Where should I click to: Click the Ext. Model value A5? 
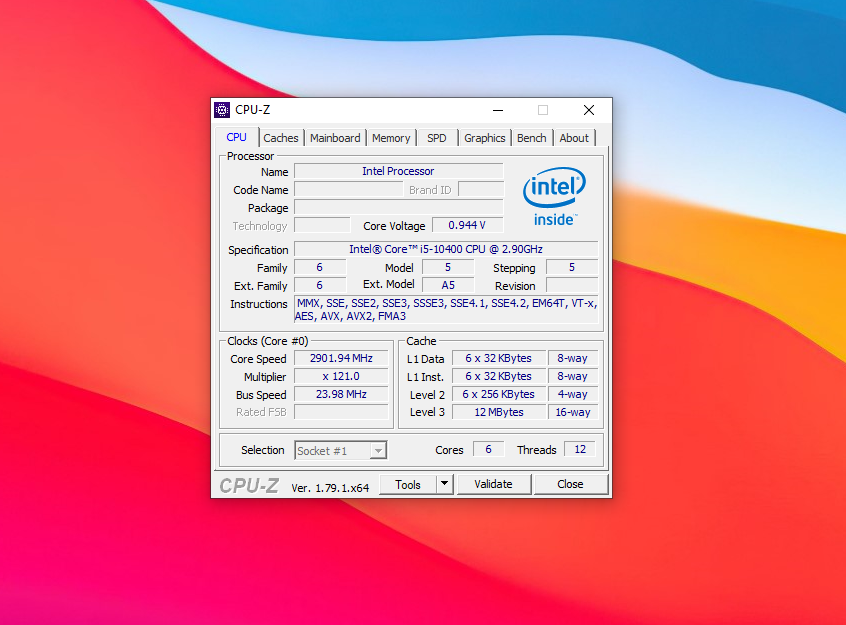click(448, 286)
